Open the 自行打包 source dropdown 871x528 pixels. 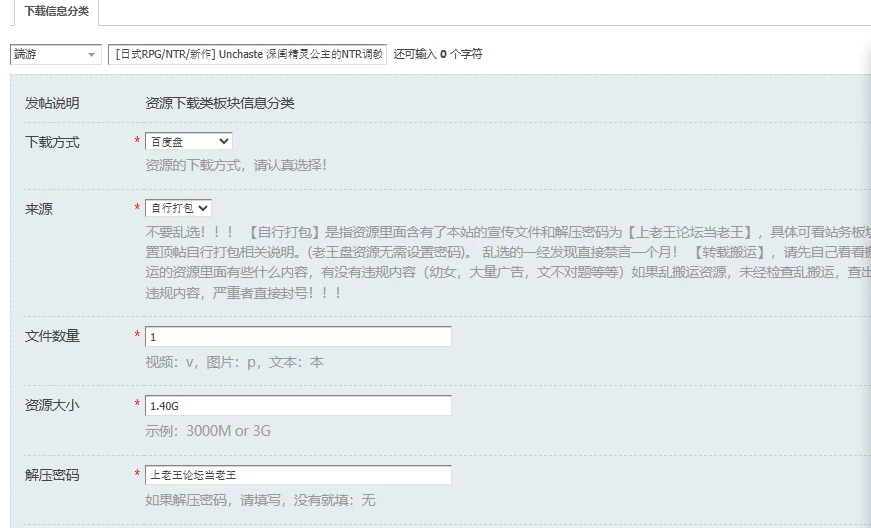(x=178, y=208)
